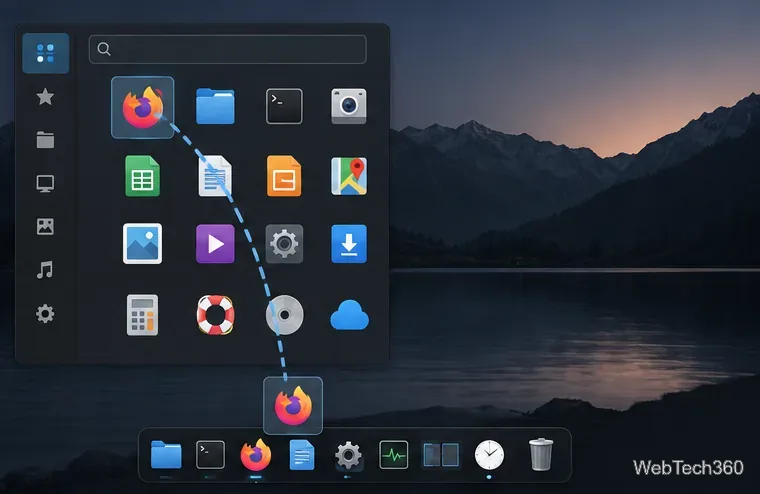760x494 pixels.
Task: Launch the calculator app
Action: tap(142, 315)
